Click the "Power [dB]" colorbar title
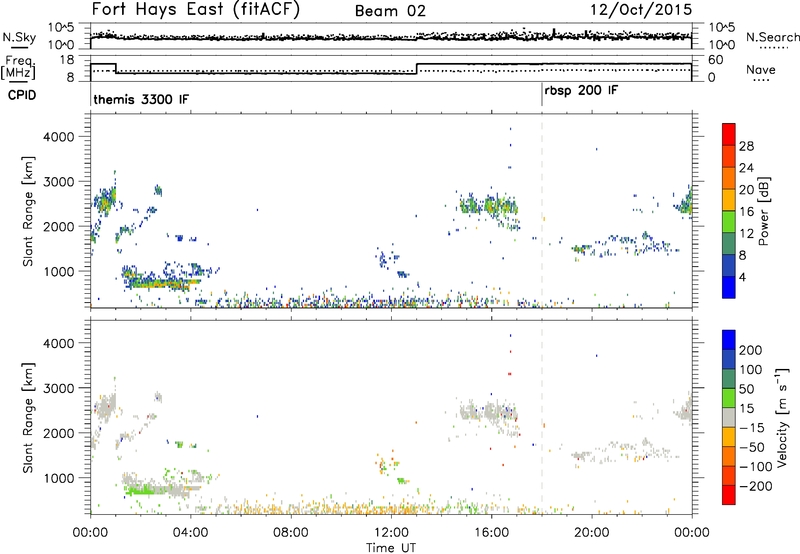 (763, 211)
